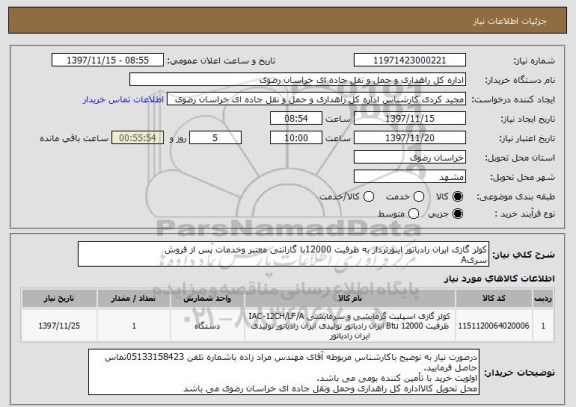Select the کالا/خدمت radio button
The width and height of the screenshot is (576, 407).
pyautogui.click(x=368, y=197)
